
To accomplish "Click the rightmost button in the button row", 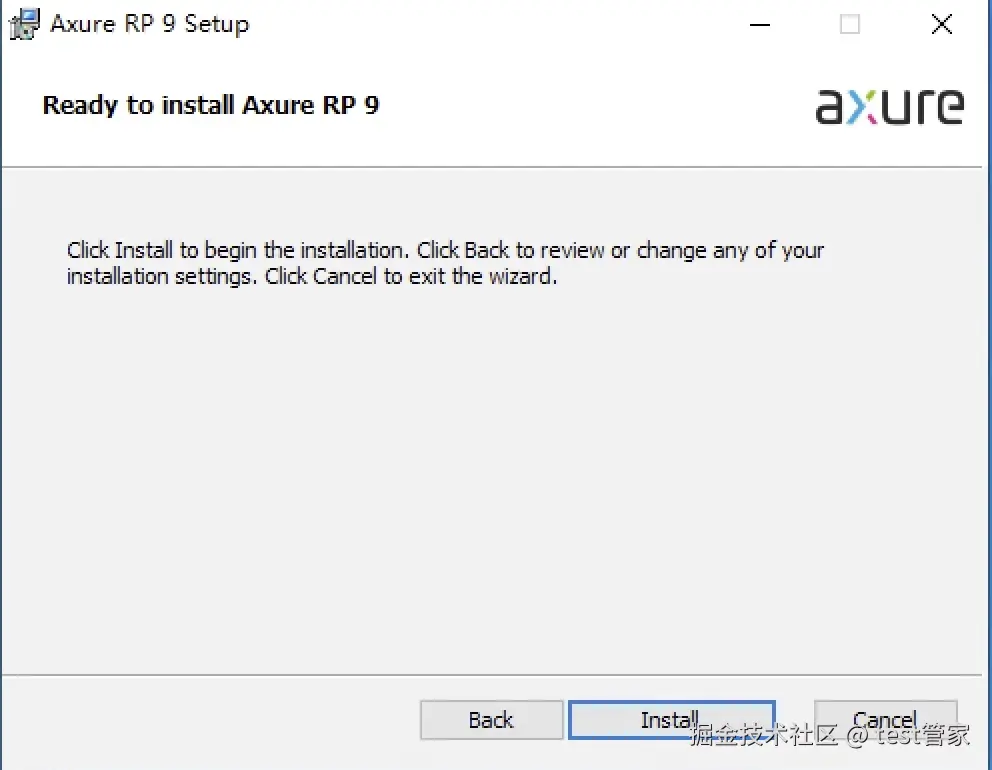I will (x=884, y=719).
